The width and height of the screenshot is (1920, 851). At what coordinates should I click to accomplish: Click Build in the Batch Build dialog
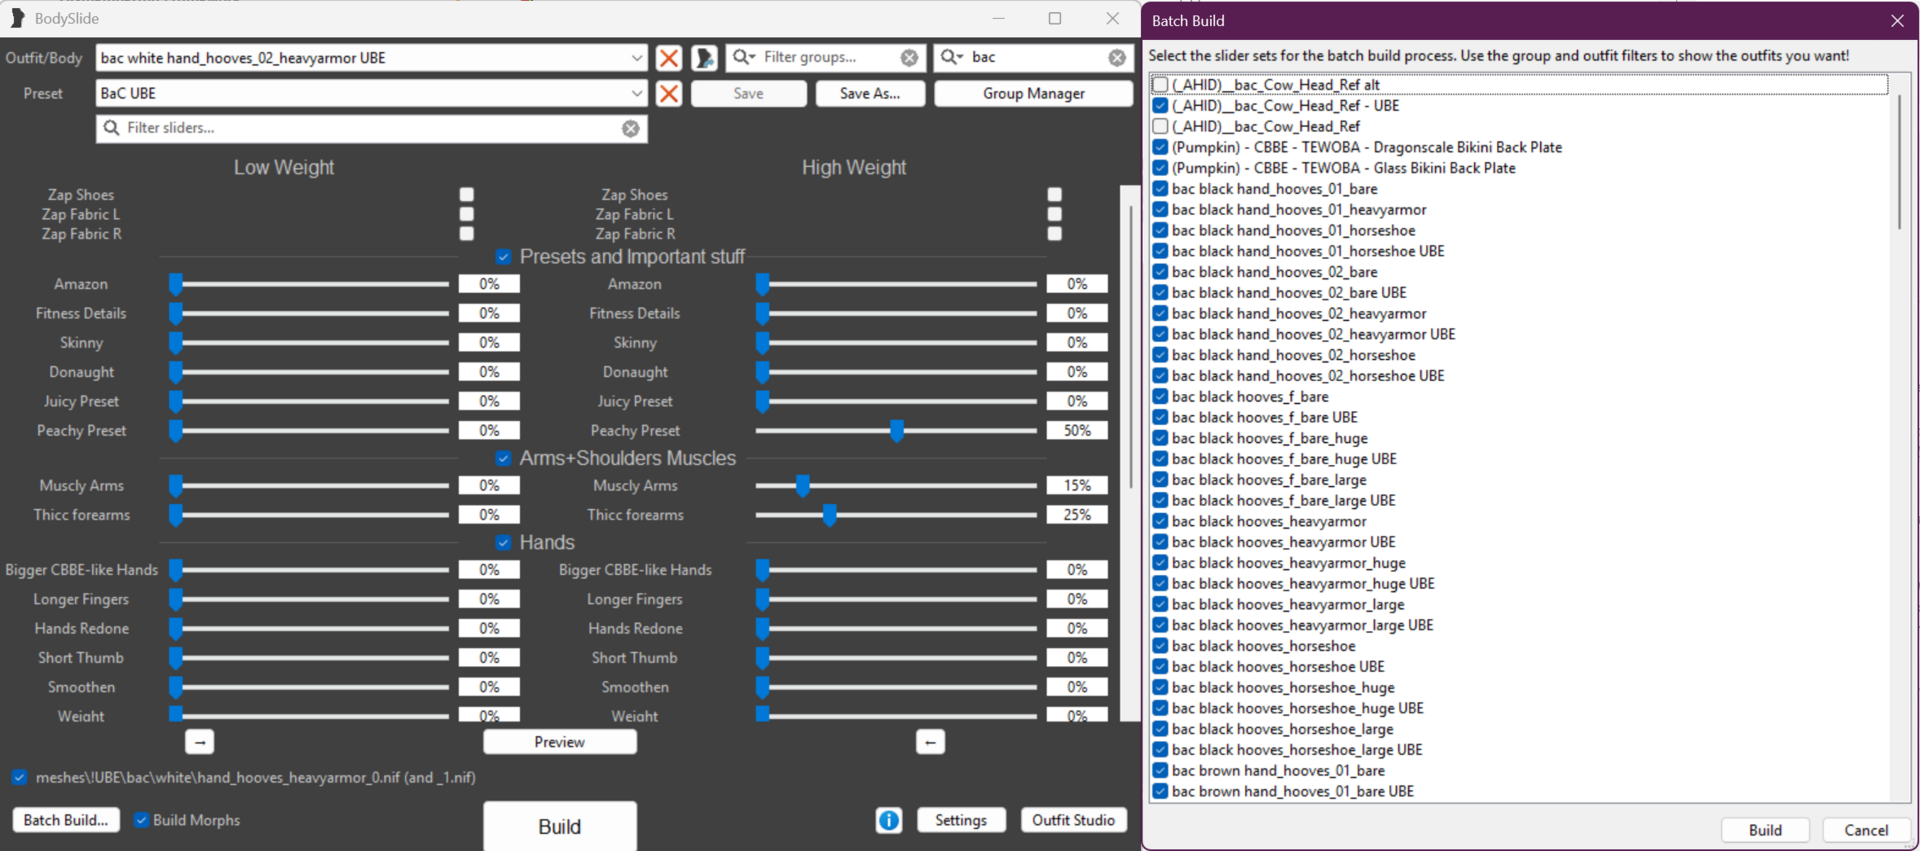[x=1765, y=830]
